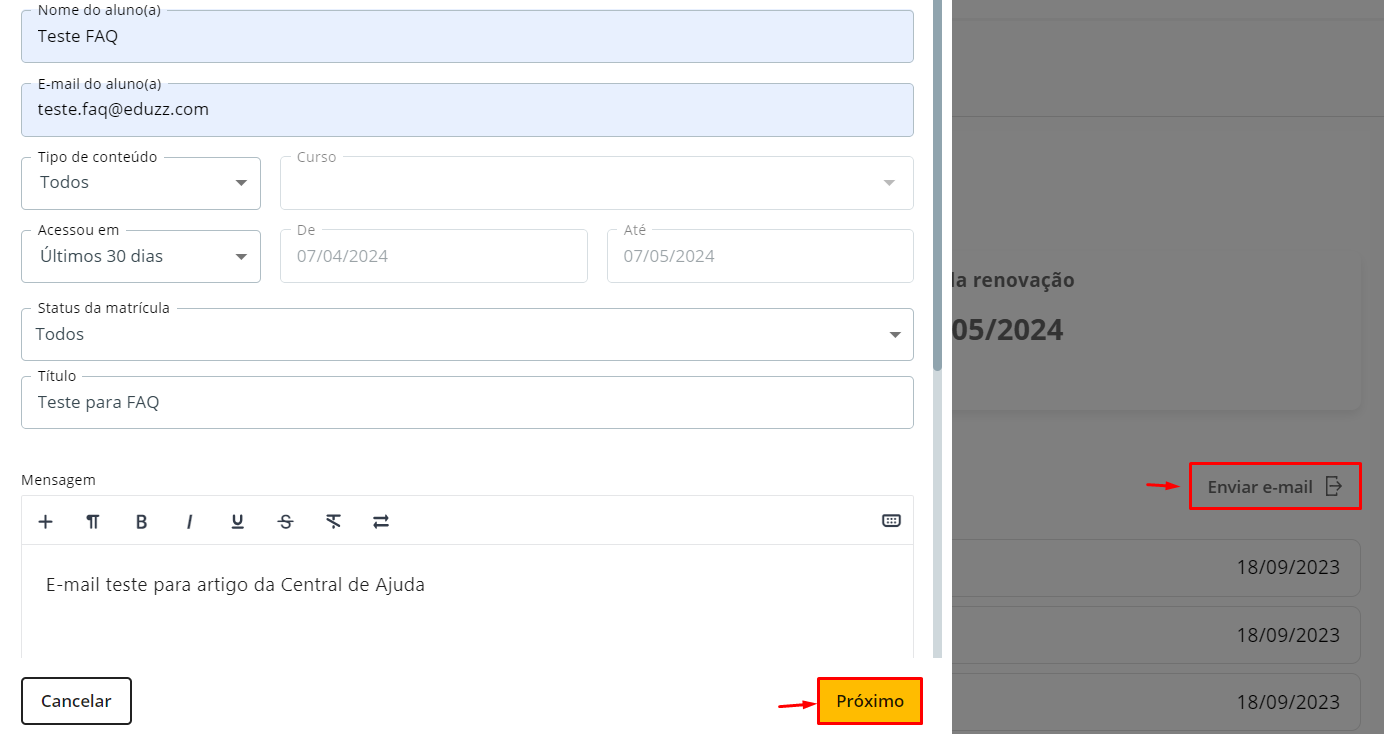Expand the Status da matrícula dropdown
The height and width of the screenshot is (734, 1384).
tap(467, 335)
